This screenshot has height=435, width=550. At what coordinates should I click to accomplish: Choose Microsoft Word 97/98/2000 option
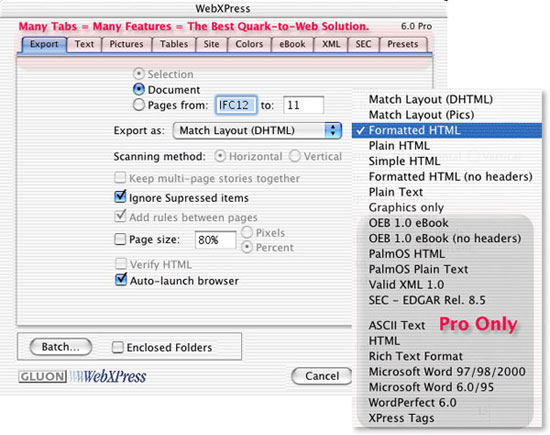pyautogui.click(x=447, y=372)
